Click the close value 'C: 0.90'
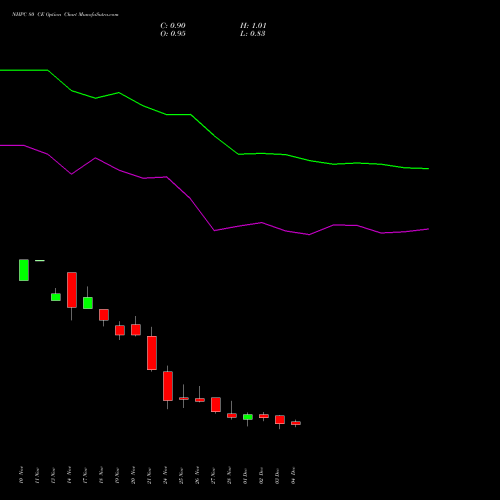This screenshot has width=500, height=500. click(173, 26)
